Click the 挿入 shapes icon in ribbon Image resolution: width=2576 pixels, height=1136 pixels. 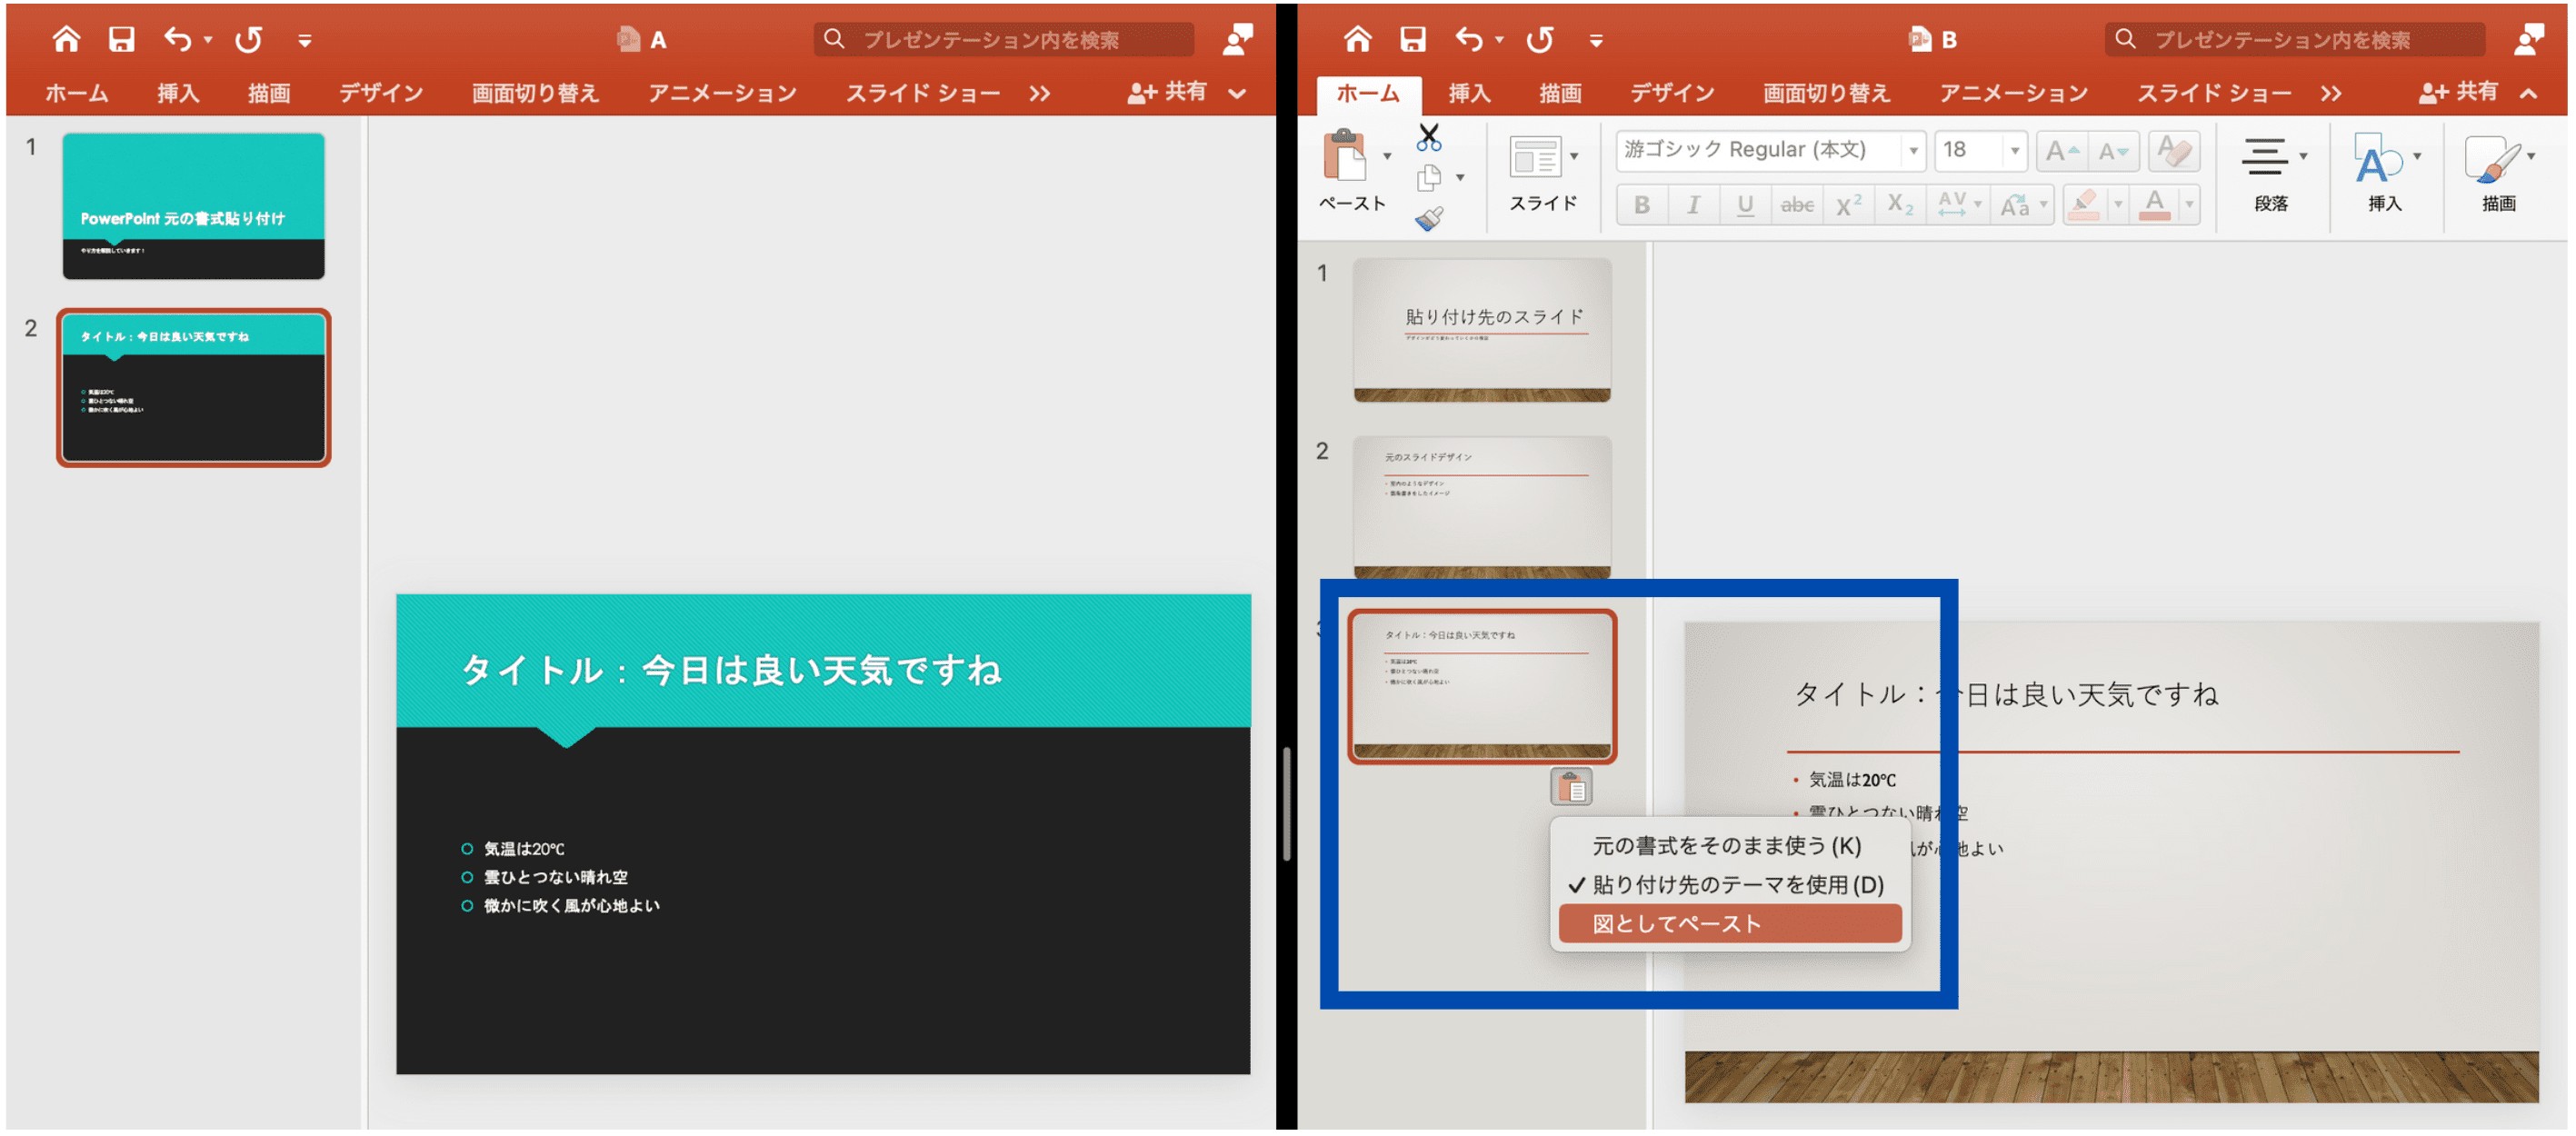[2379, 158]
